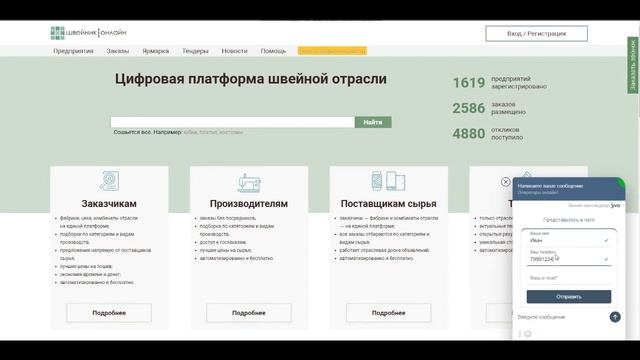
Task: Open the Заказчикам heading
Action: (x=109, y=203)
